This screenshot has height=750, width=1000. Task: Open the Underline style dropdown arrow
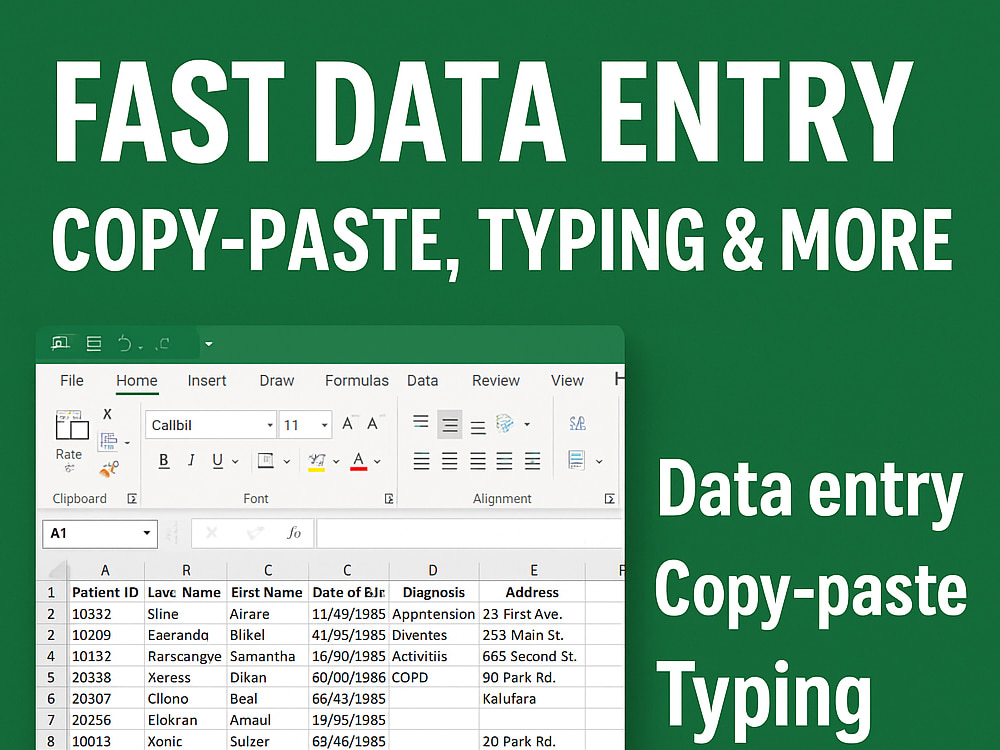coord(235,461)
